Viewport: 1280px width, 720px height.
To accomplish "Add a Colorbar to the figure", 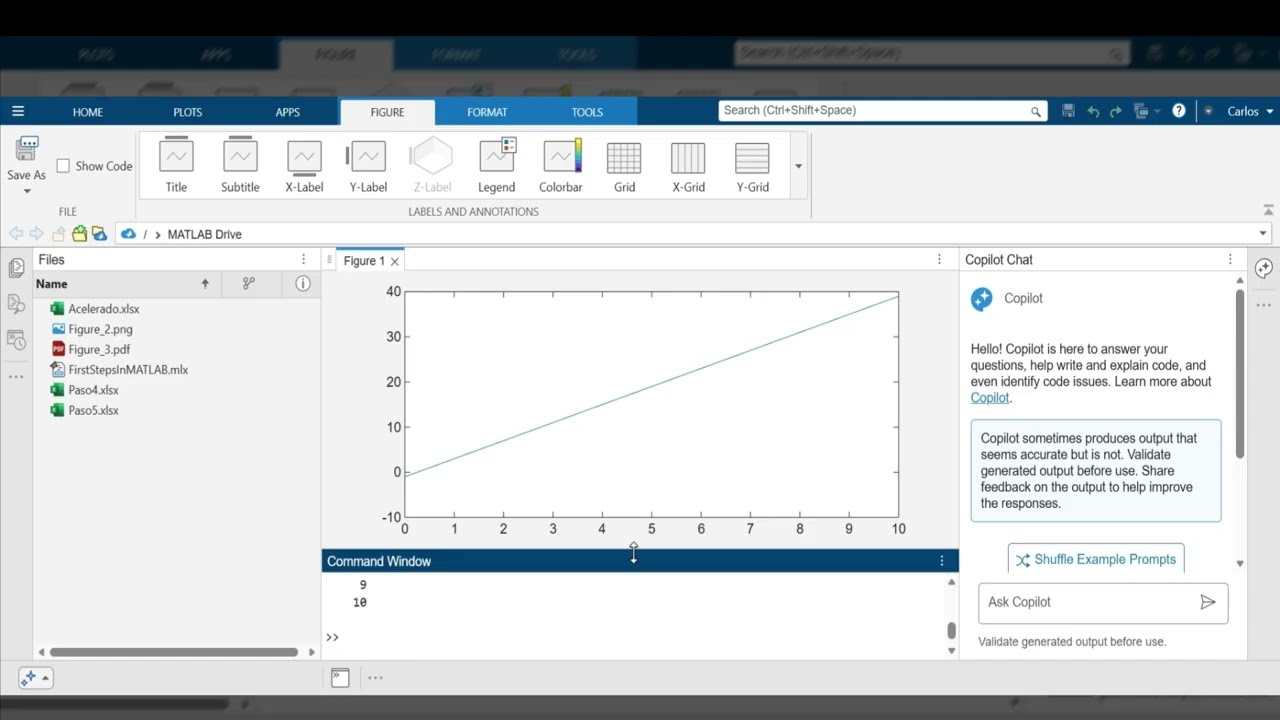I will tap(560, 165).
